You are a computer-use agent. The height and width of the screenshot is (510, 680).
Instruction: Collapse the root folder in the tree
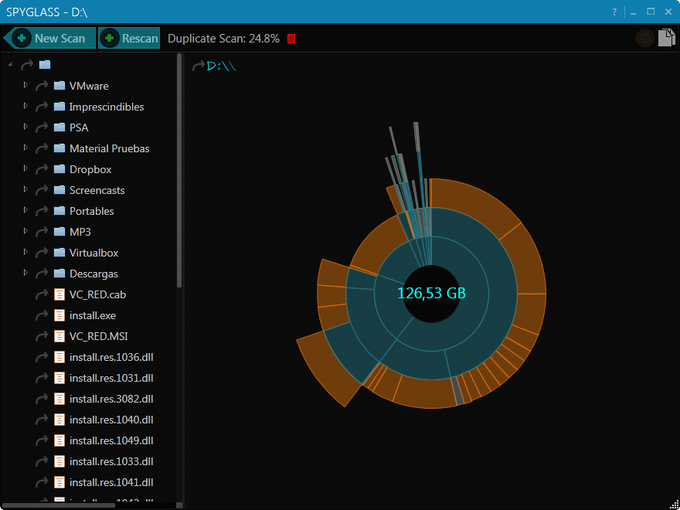pyautogui.click(x=10, y=65)
